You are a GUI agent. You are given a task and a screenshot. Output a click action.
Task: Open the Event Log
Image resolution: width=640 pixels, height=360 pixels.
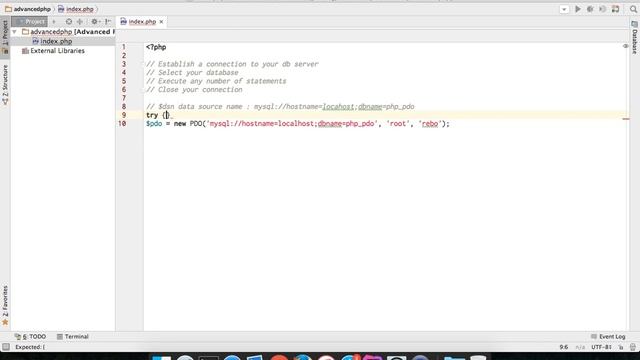pos(608,337)
